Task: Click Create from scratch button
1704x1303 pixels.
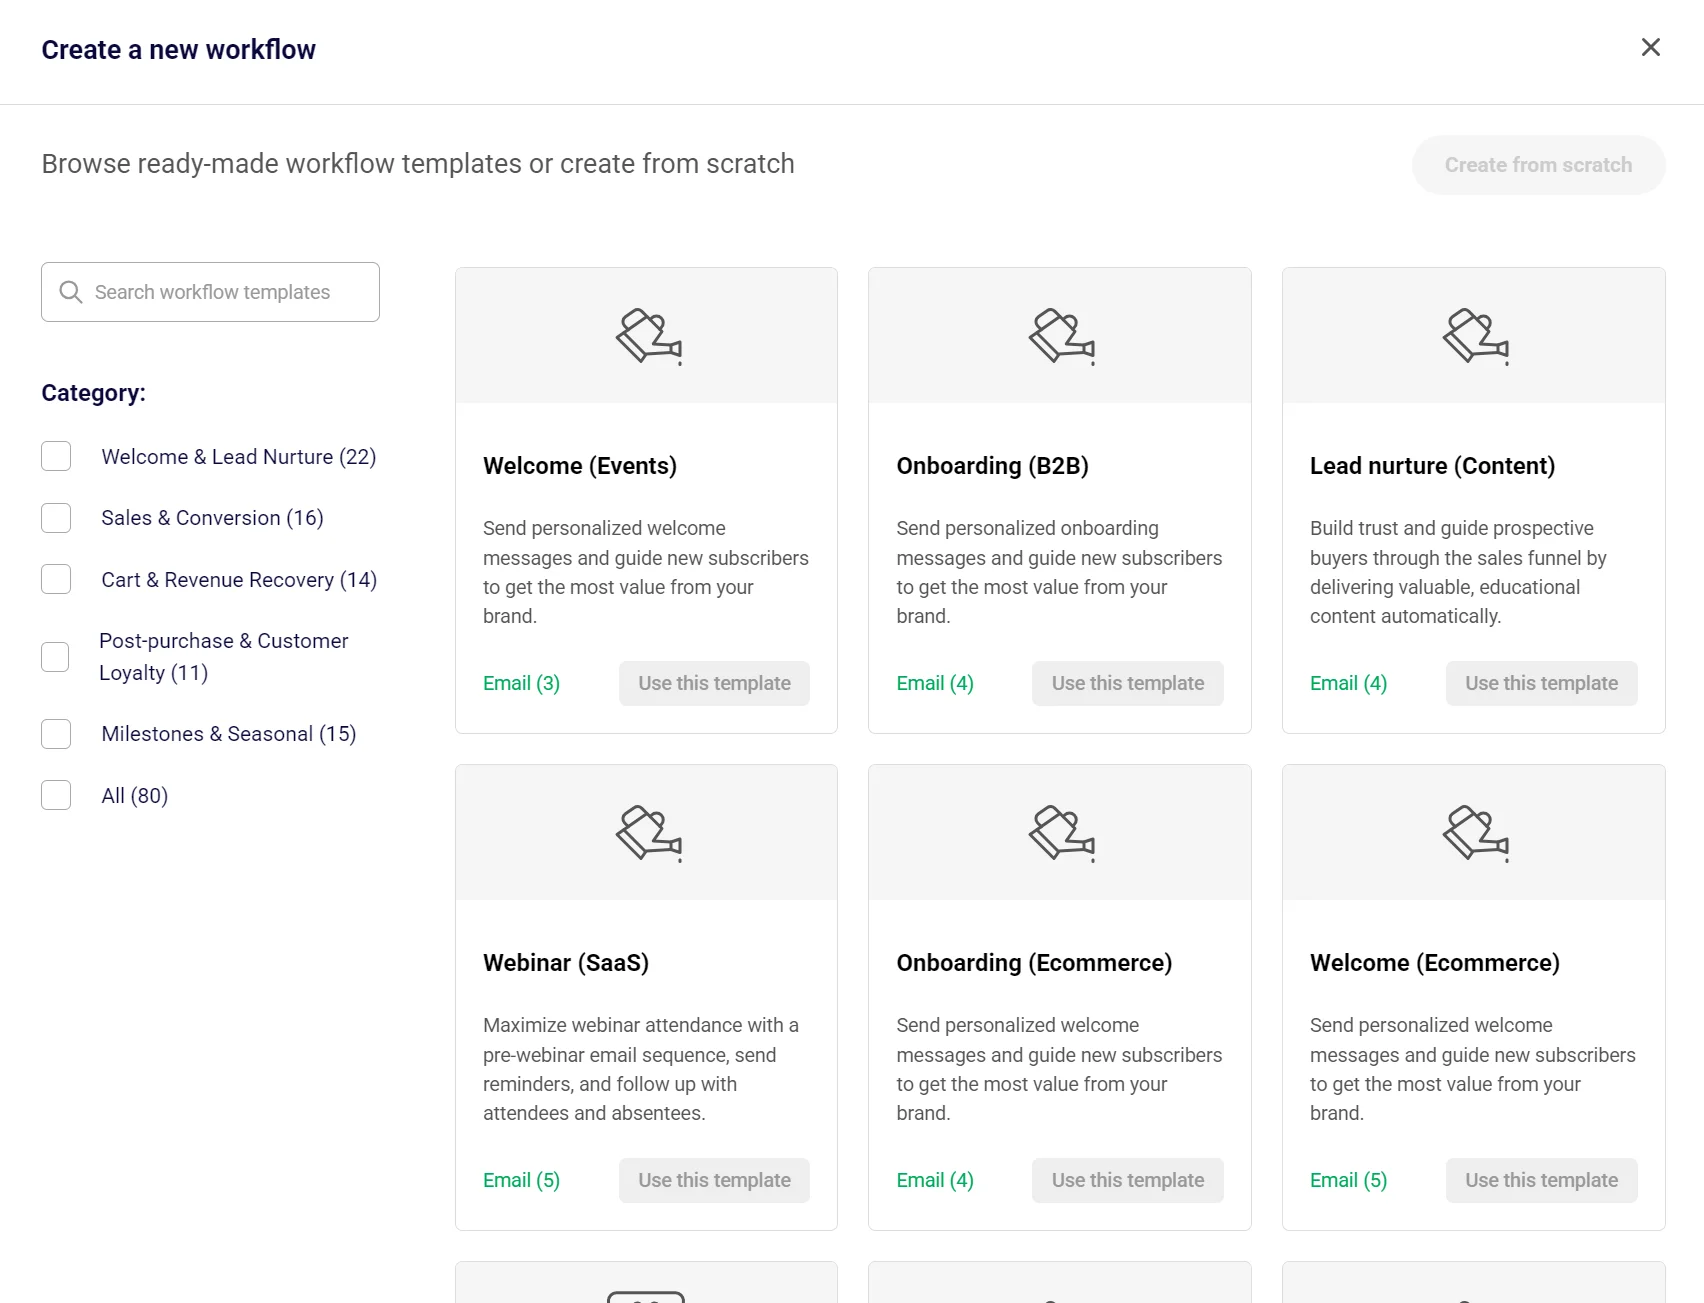Action: (x=1538, y=165)
